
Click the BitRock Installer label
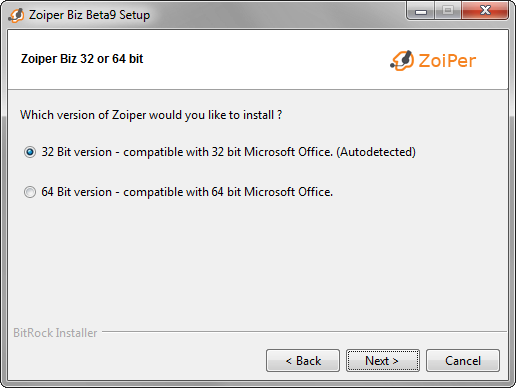tap(55, 333)
